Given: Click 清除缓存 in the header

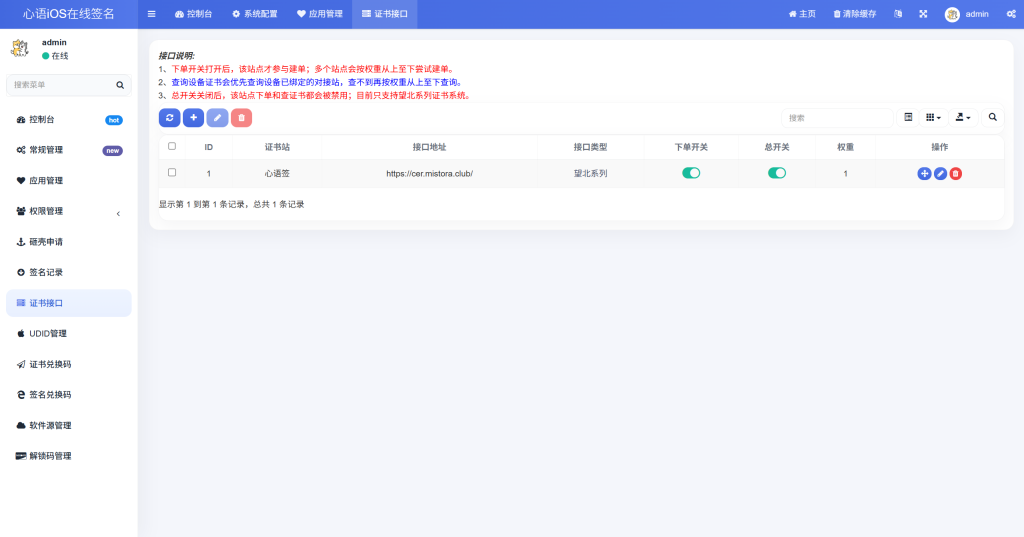Looking at the screenshot, I should (855, 14).
